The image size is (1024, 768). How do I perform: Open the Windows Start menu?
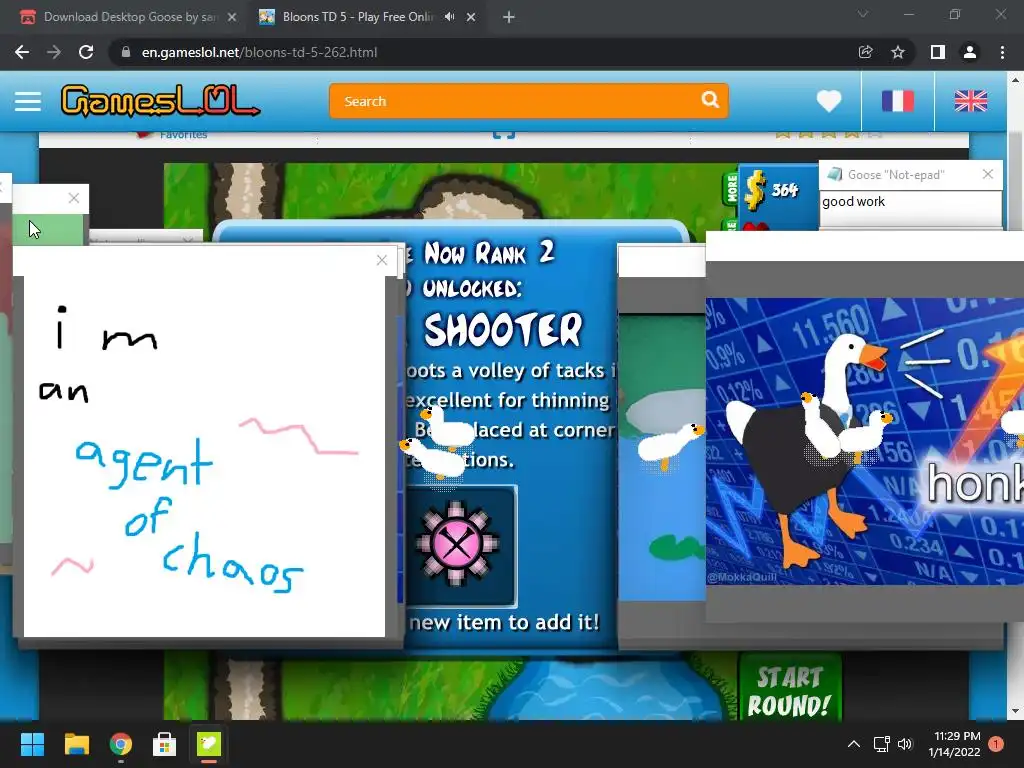[32, 744]
